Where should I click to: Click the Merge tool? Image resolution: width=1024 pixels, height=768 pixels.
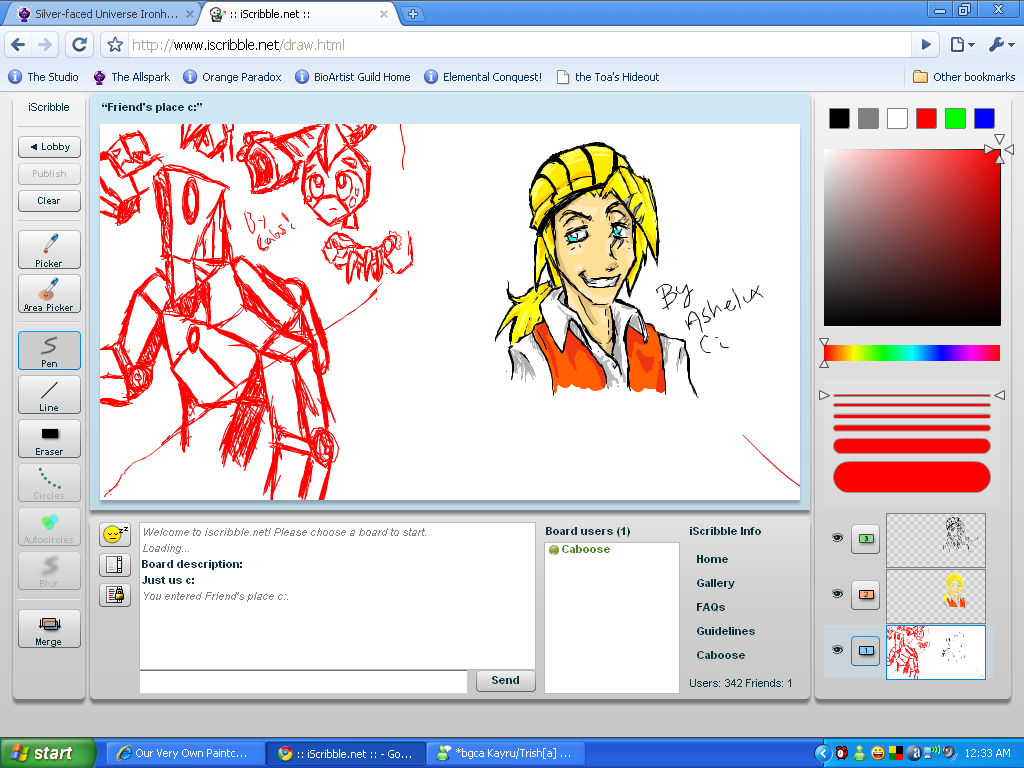[49, 628]
